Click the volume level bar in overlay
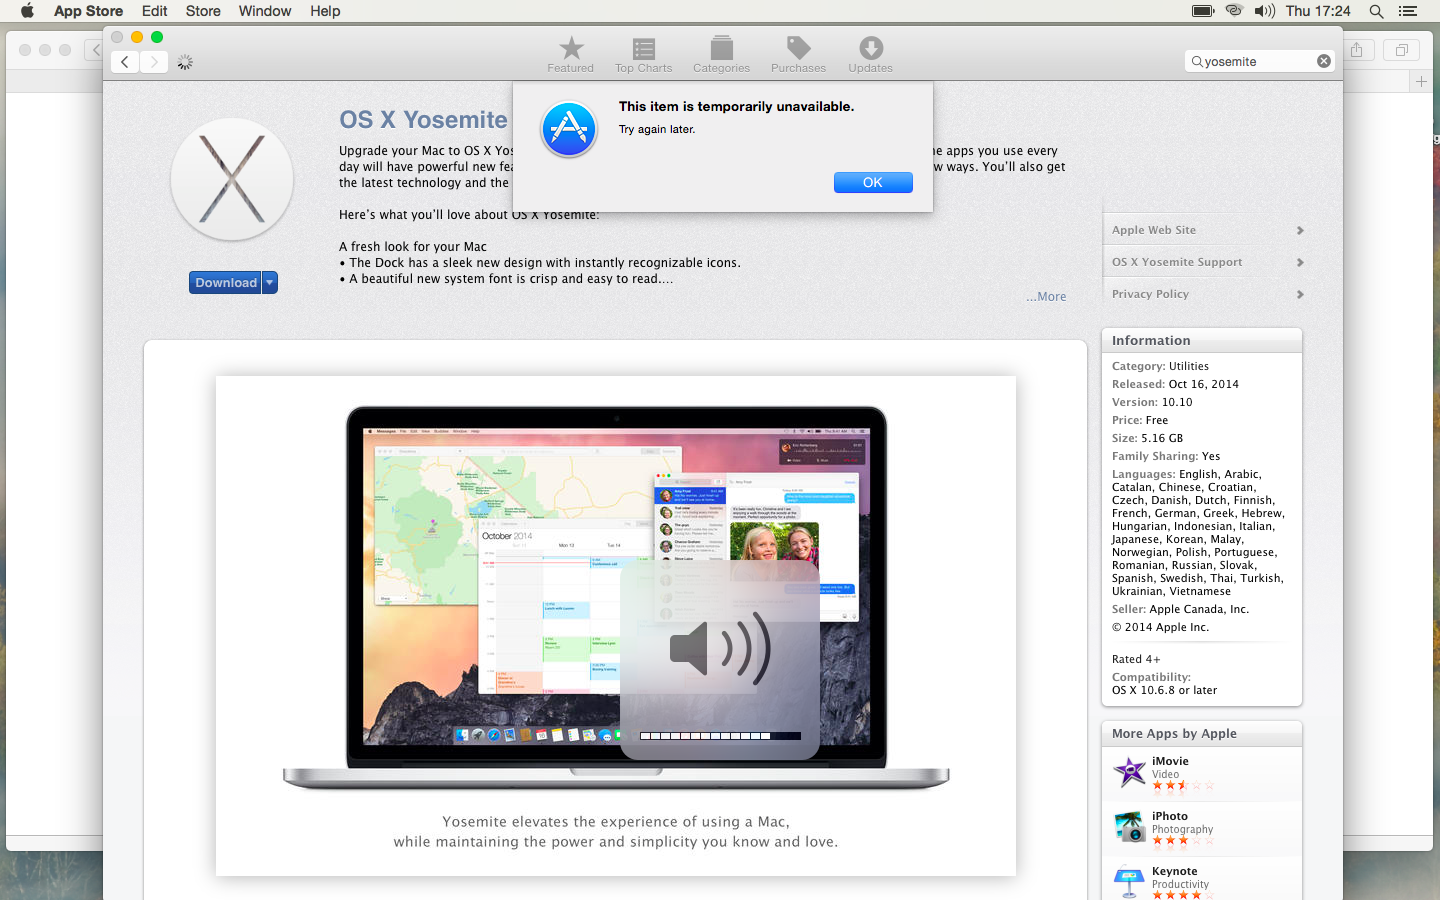Image resolution: width=1440 pixels, height=900 pixels. click(720, 736)
